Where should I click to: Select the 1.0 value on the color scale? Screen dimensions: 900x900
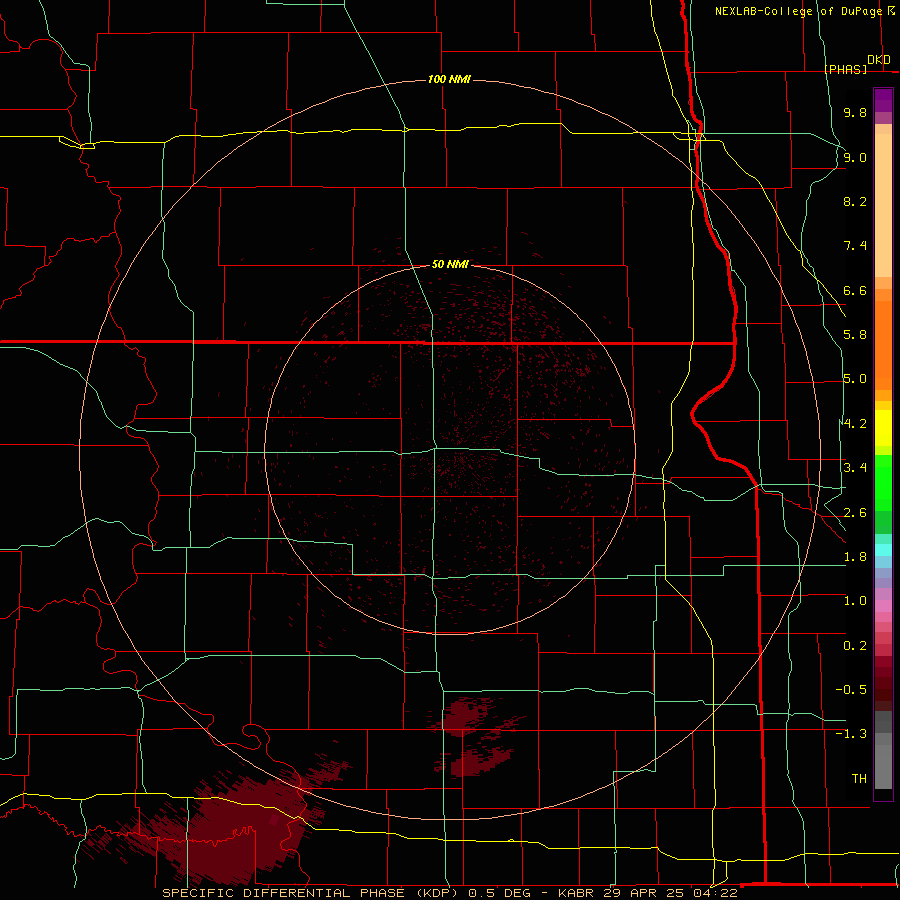[855, 601]
